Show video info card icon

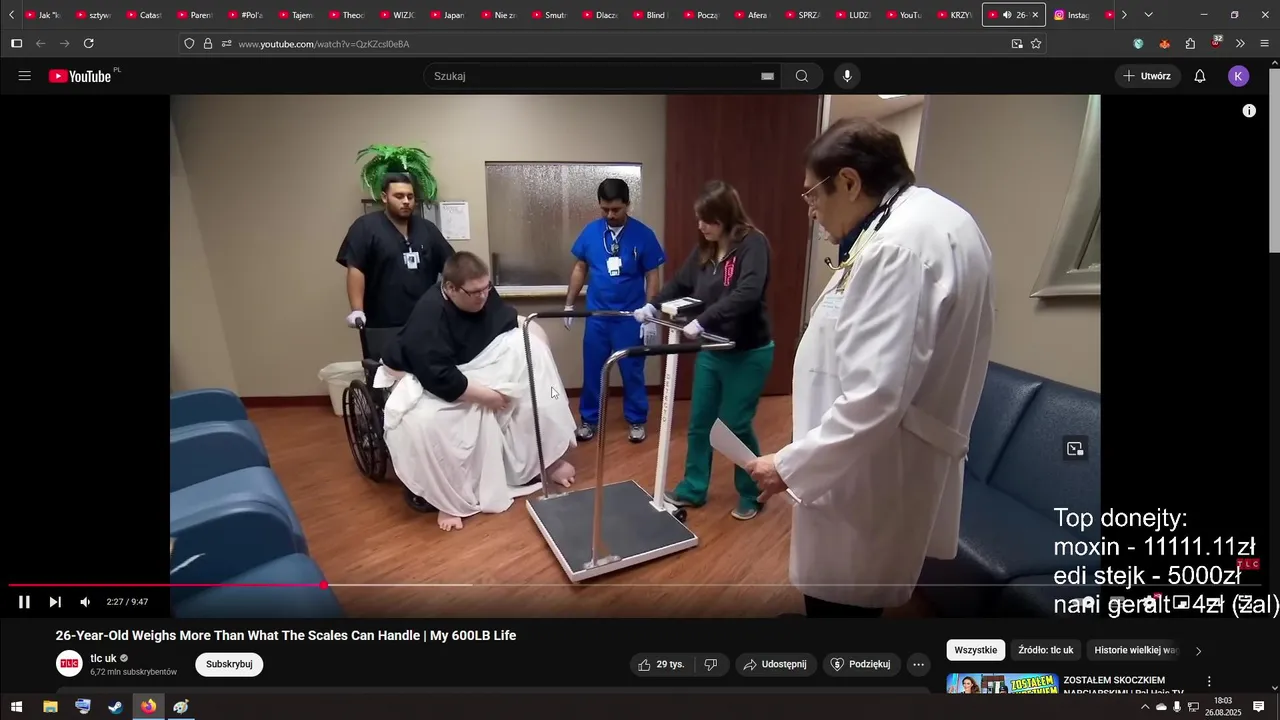(1249, 111)
